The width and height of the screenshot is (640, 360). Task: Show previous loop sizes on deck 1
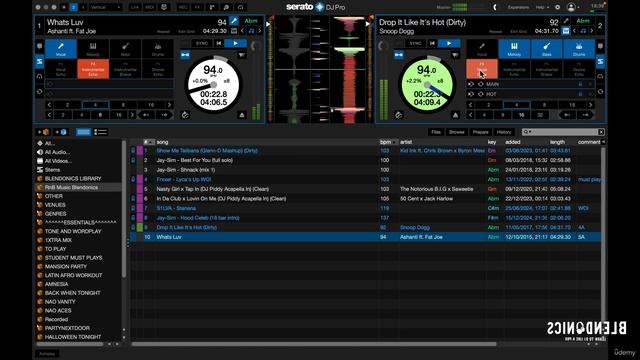pyautogui.click(x=49, y=105)
